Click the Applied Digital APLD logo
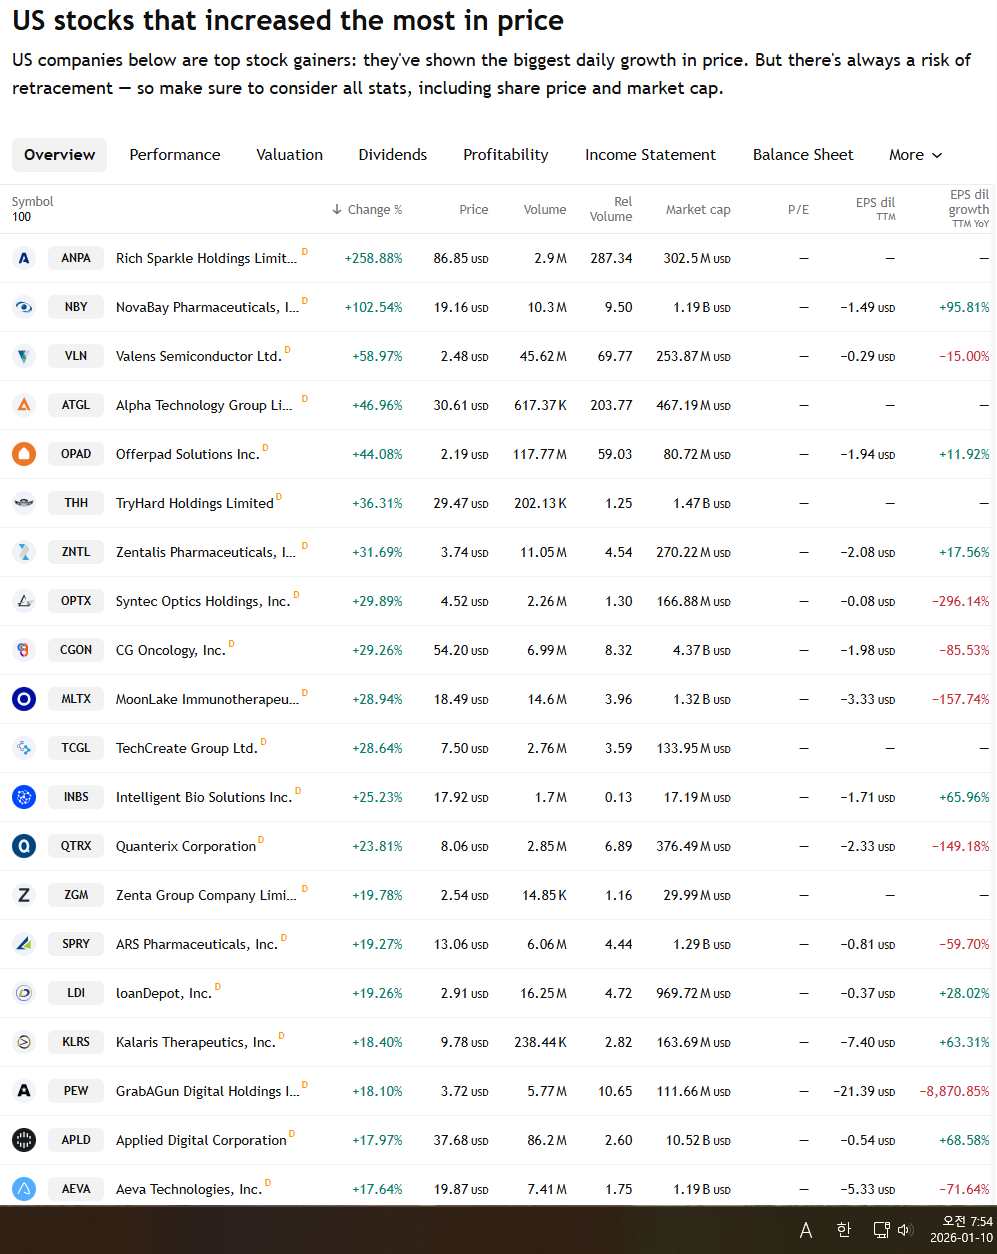Screen dimensions: 997x1254 24,1140
